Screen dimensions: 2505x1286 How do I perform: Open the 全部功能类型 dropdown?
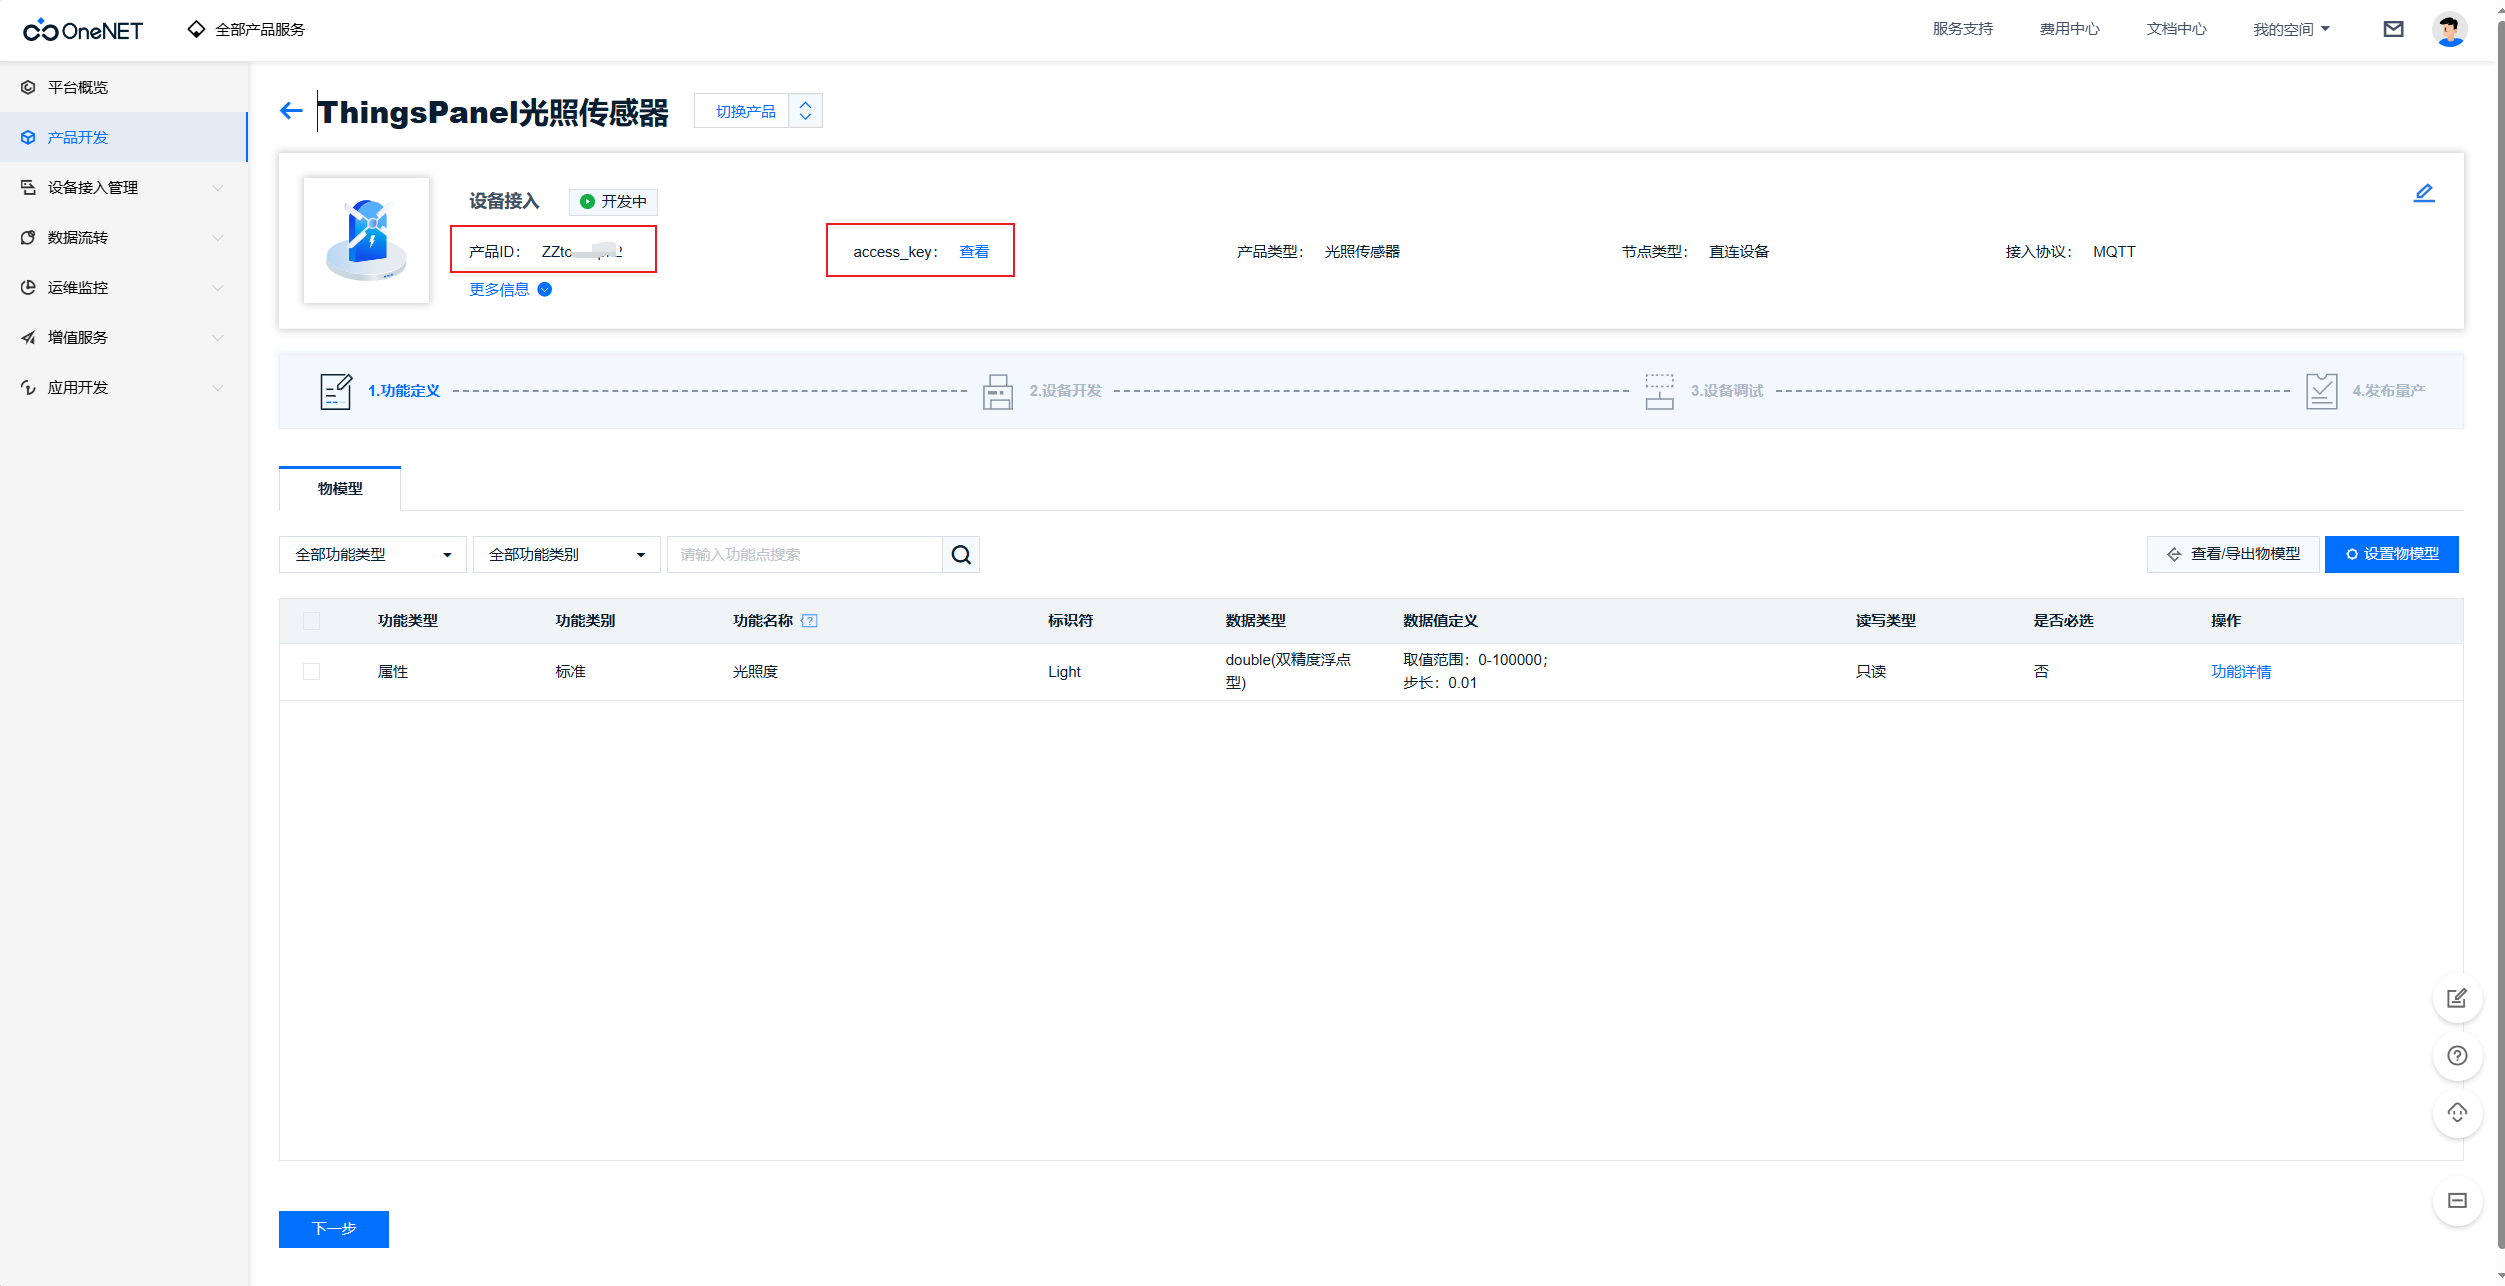tap(372, 554)
